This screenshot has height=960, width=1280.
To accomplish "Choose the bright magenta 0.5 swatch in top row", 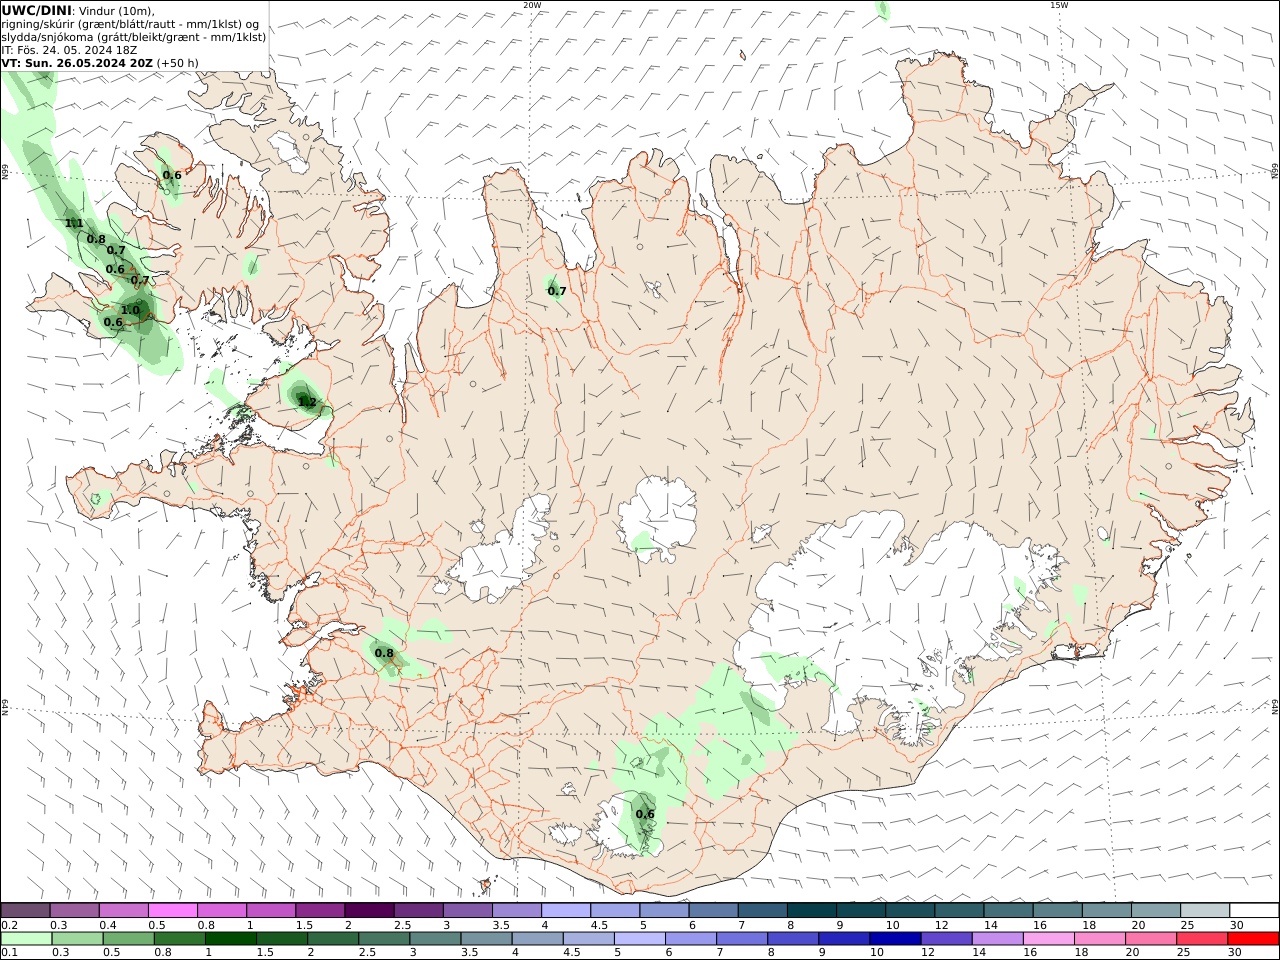I will click(x=173, y=910).
